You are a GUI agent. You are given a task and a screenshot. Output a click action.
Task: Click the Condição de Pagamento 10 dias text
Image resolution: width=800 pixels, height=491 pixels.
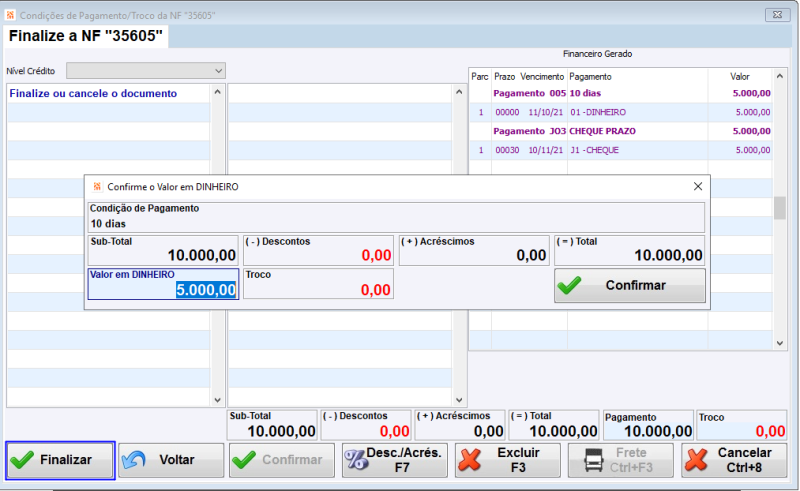[108, 224]
